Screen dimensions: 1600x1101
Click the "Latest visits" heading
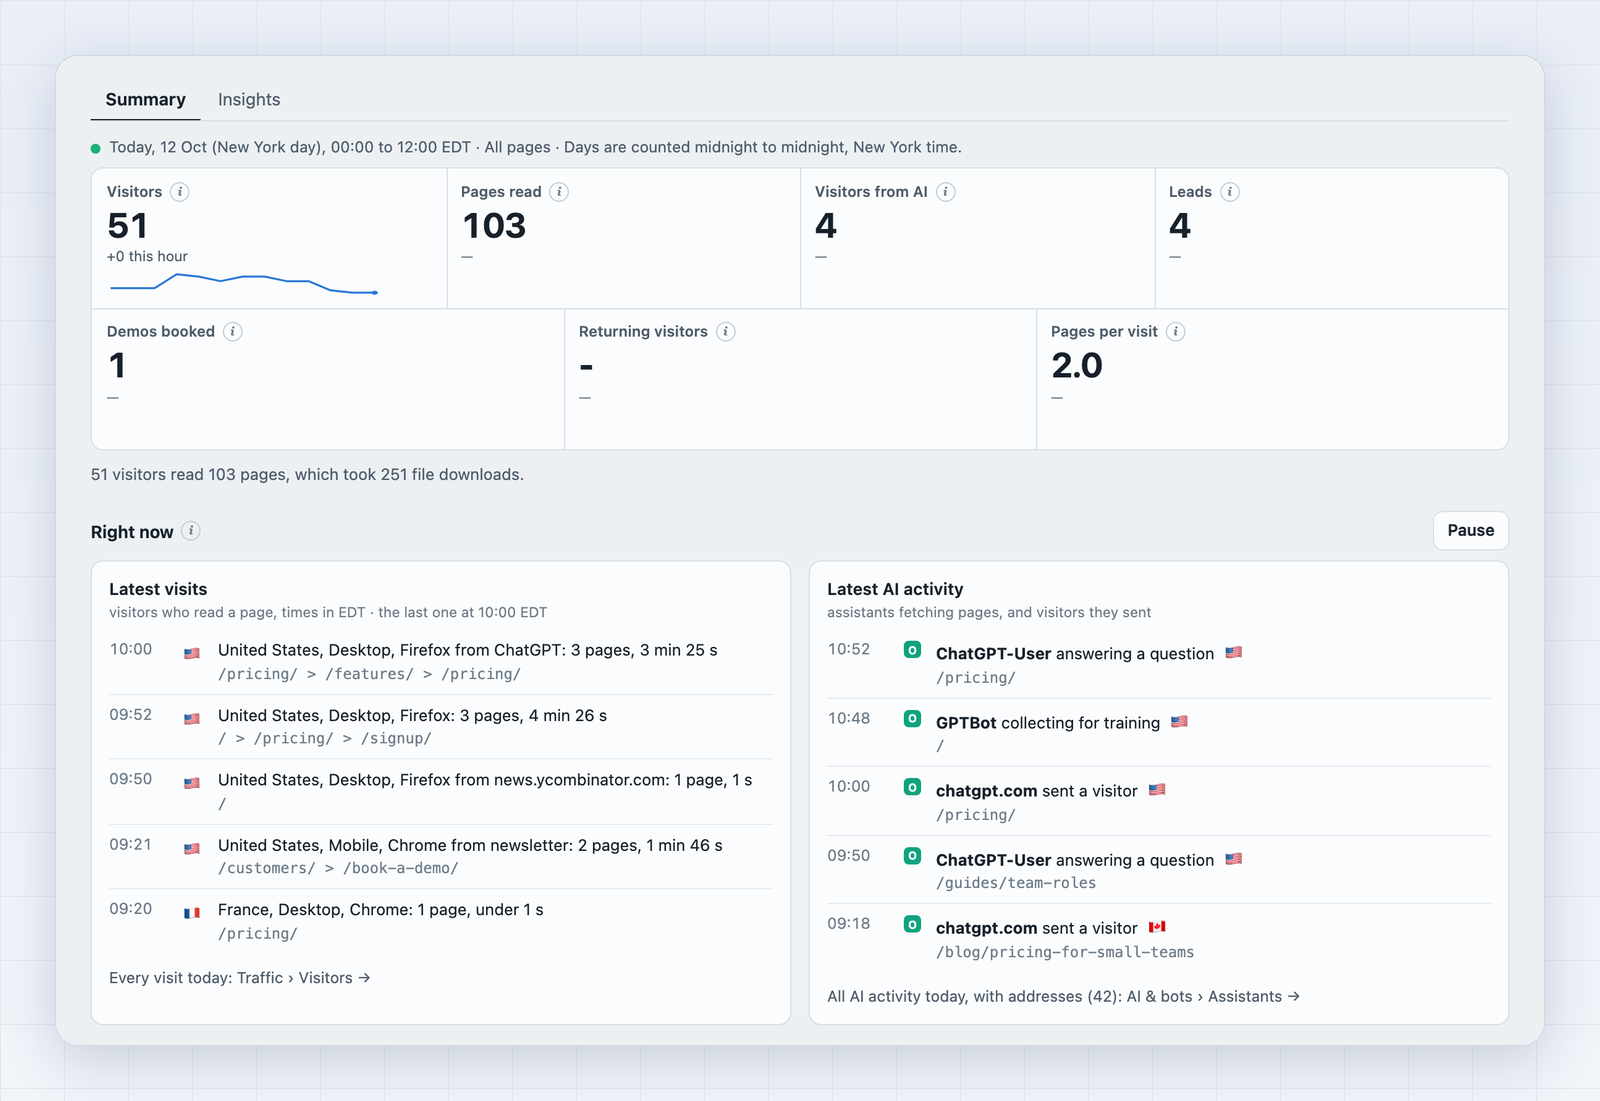(x=158, y=590)
